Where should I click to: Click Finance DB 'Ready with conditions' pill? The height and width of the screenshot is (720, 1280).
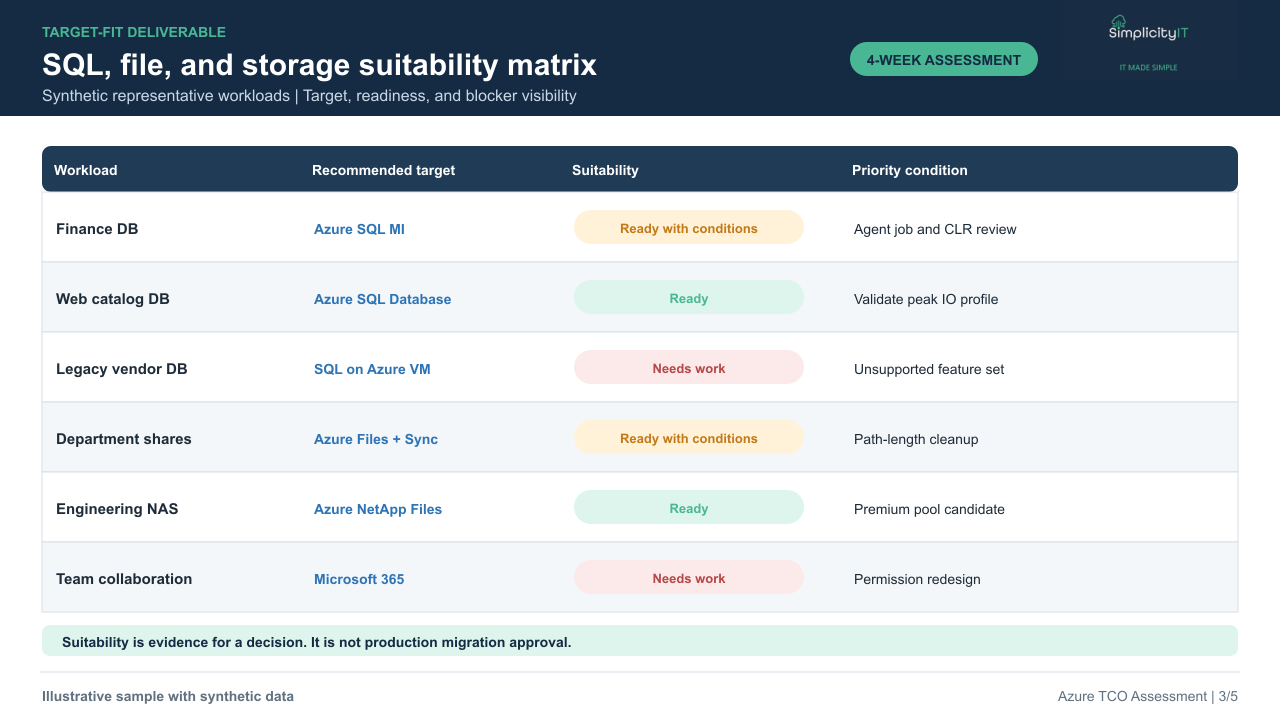point(689,228)
